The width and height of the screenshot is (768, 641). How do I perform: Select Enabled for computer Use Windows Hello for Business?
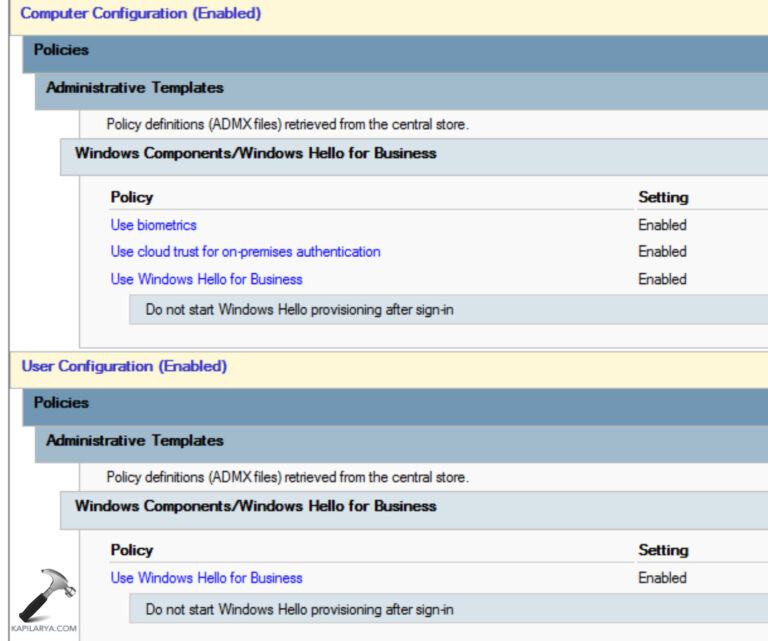click(662, 279)
